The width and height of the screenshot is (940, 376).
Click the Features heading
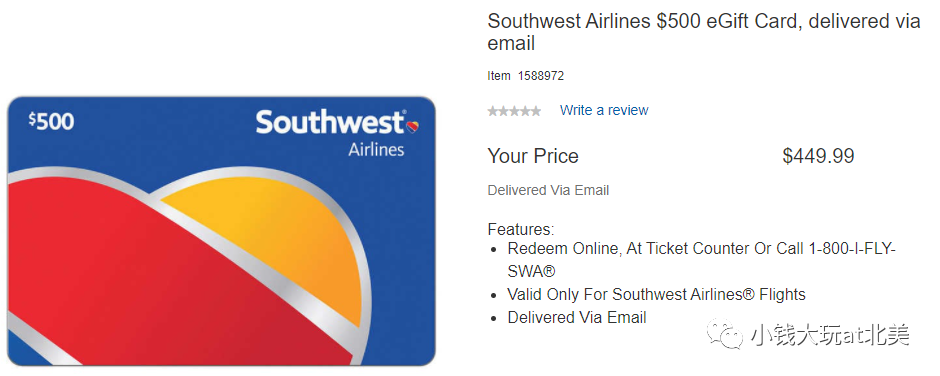tap(521, 229)
